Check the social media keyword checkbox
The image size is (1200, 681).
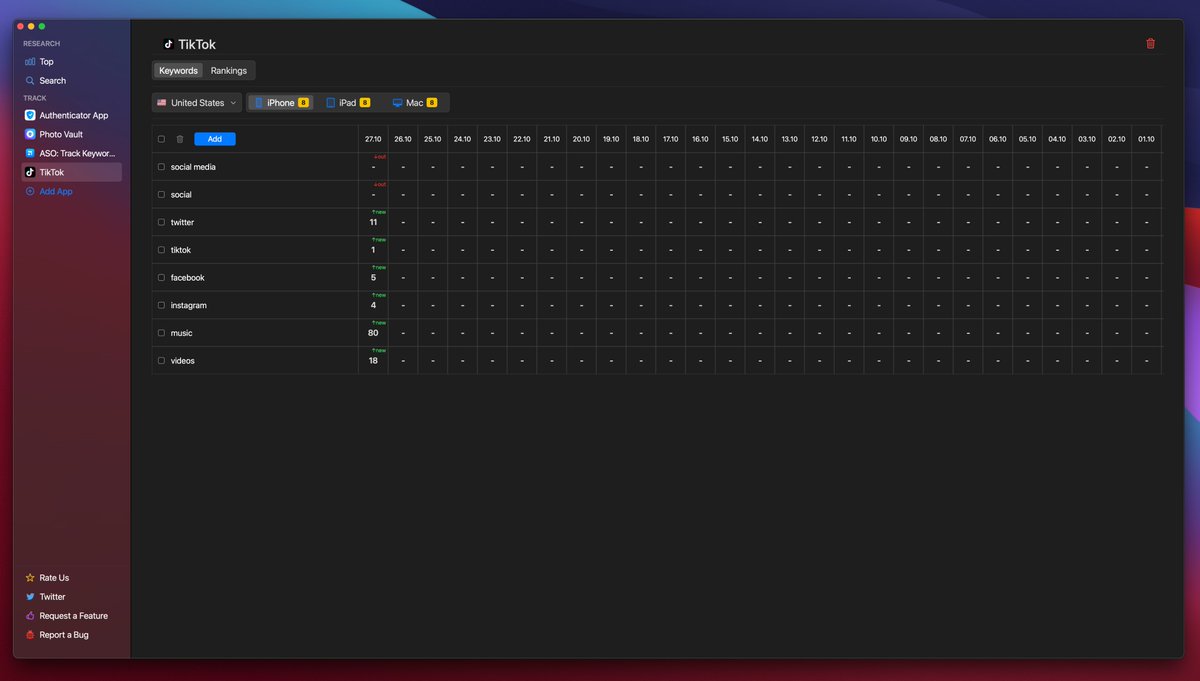click(x=161, y=167)
